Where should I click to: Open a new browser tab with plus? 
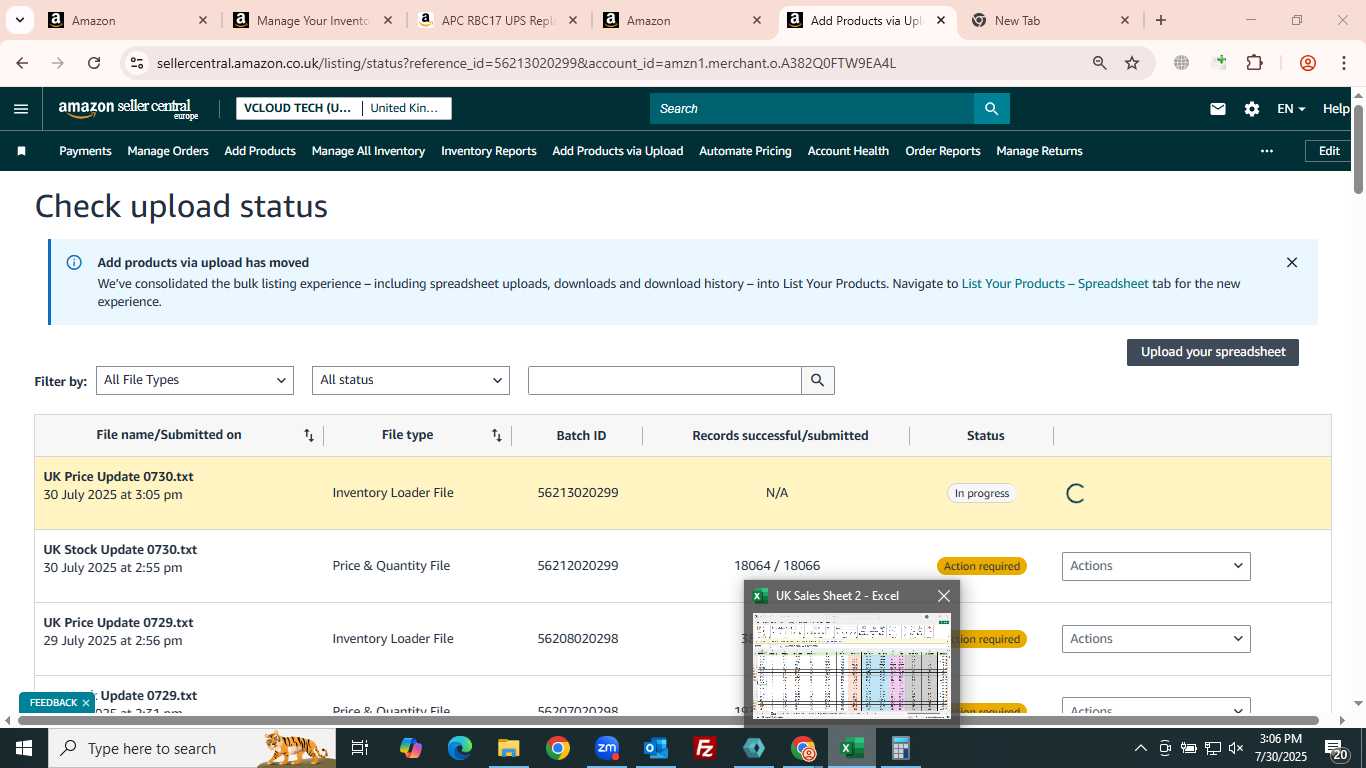[x=1160, y=20]
